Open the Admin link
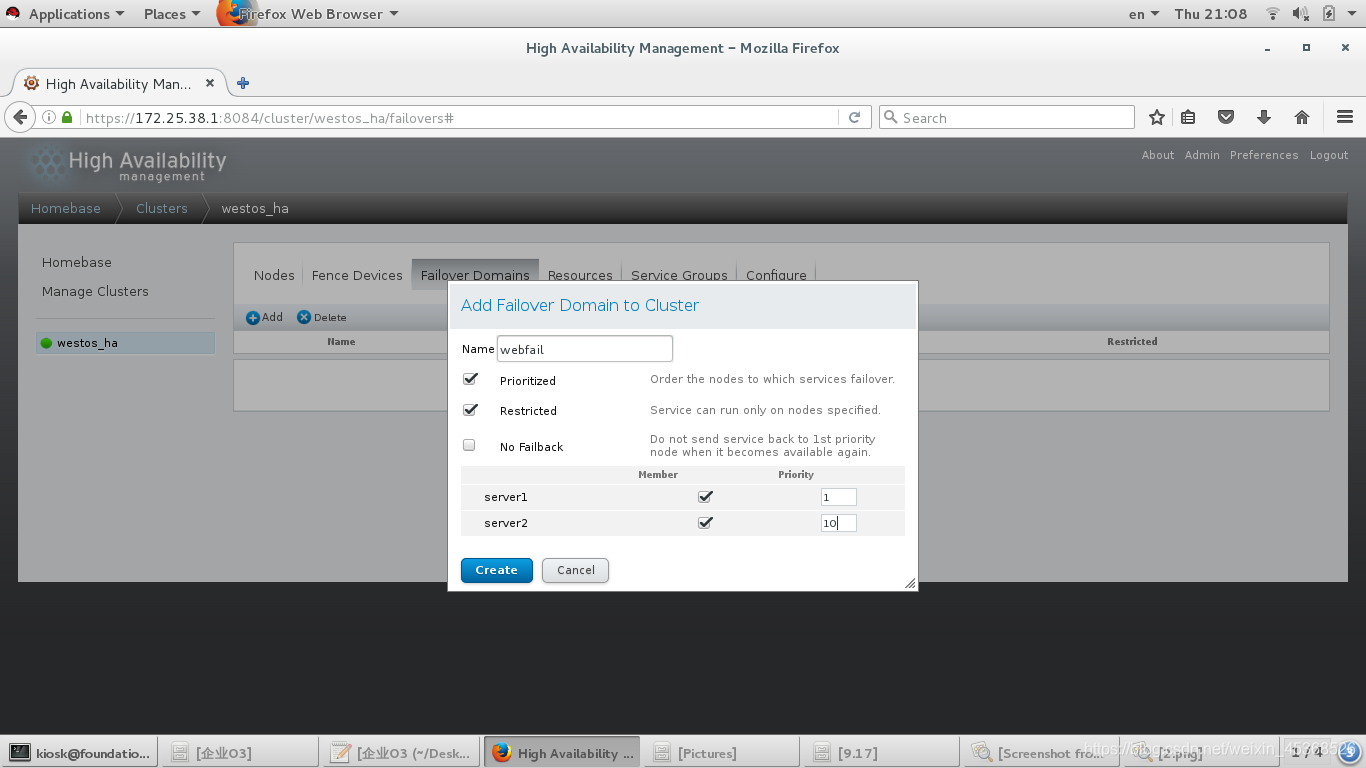 (x=1202, y=155)
